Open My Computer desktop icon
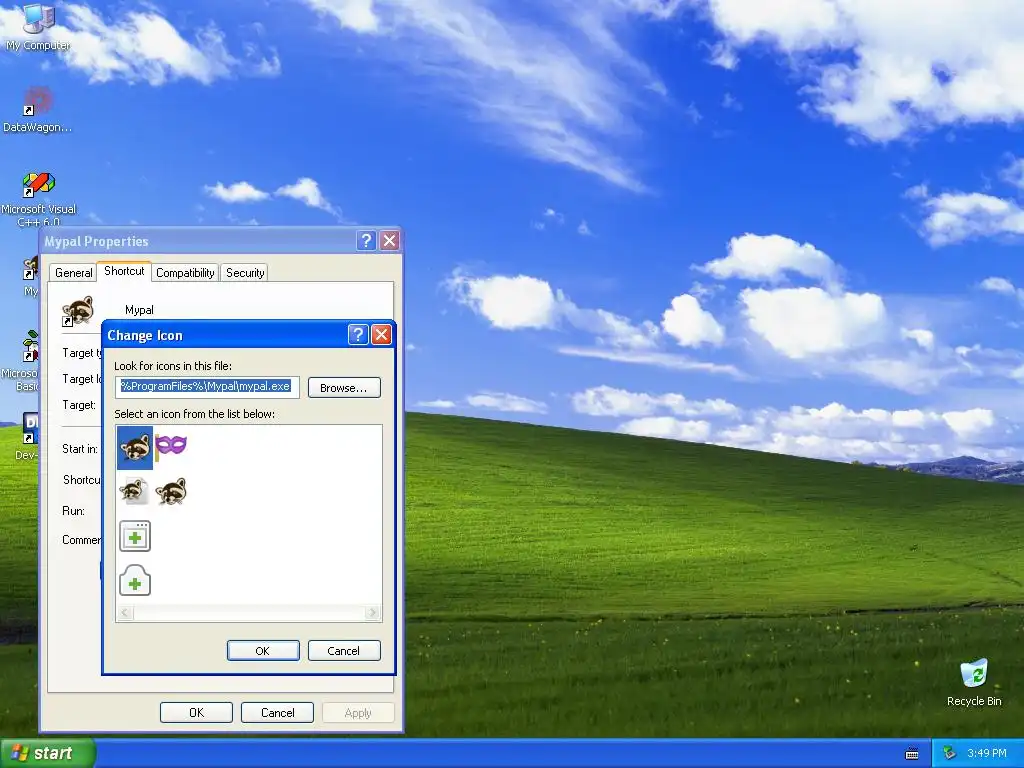This screenshot has width=1024, height=768. coord(38,27)
